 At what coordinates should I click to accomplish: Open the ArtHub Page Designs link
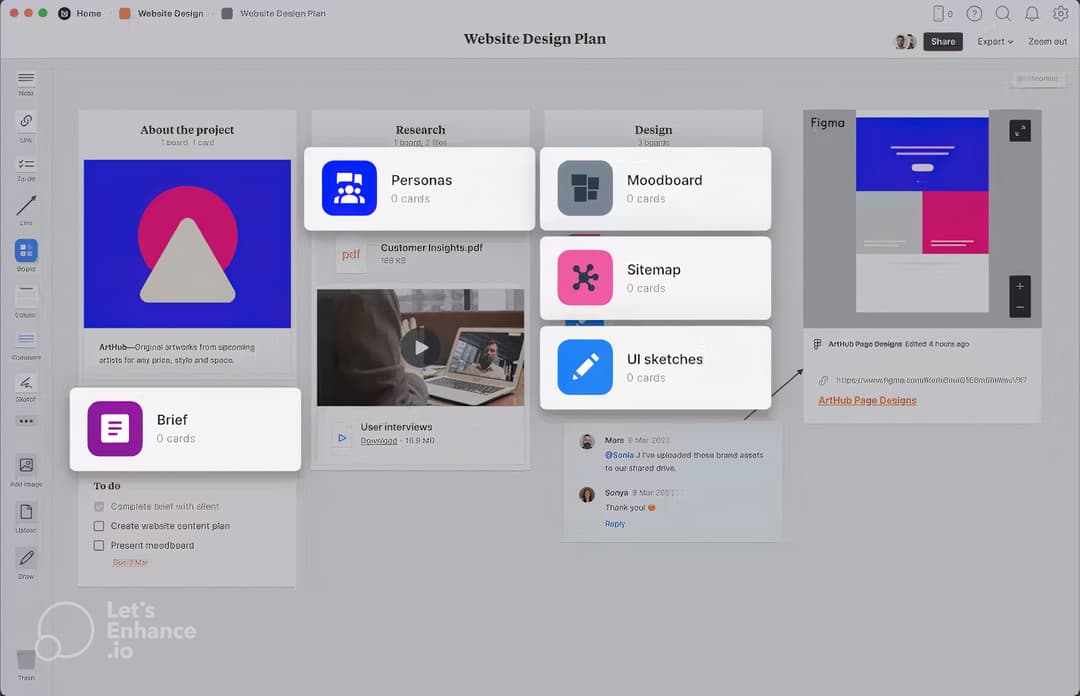pos(867,399)
